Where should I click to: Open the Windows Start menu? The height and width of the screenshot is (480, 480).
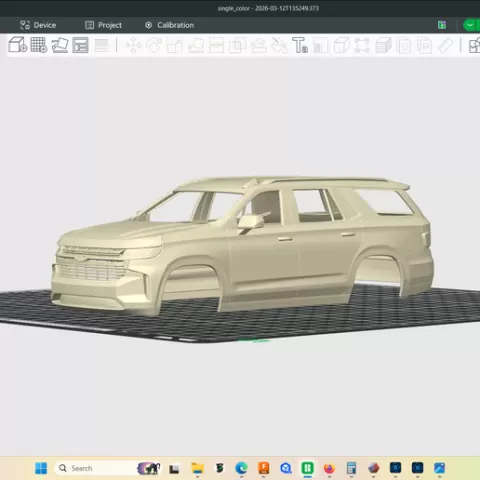tap(41, 468)
